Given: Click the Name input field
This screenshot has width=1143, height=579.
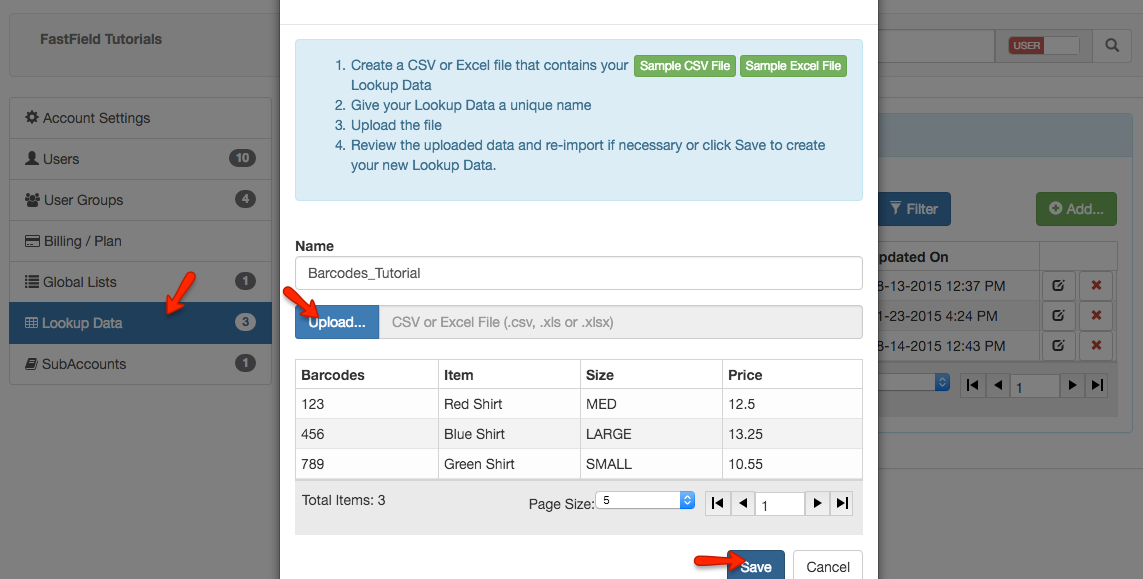Looking at the screenshot, I should tap(578, 273).
